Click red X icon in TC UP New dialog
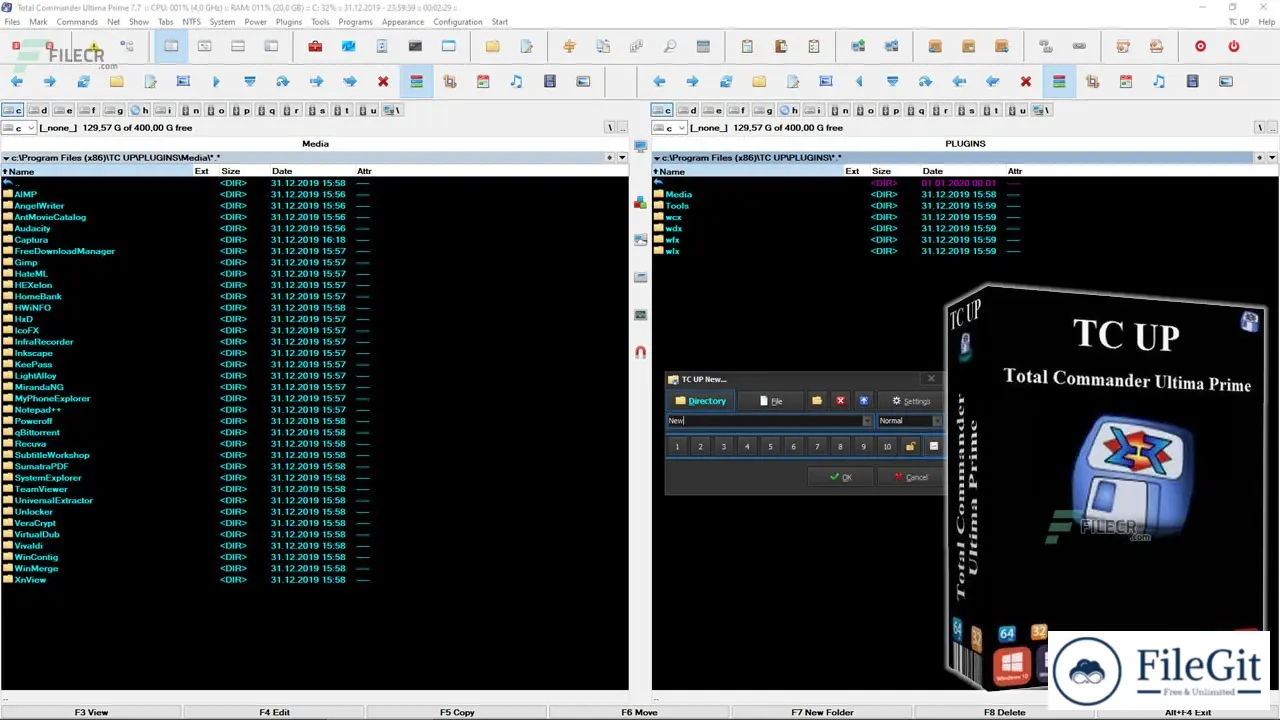 [x=840, y=401]
